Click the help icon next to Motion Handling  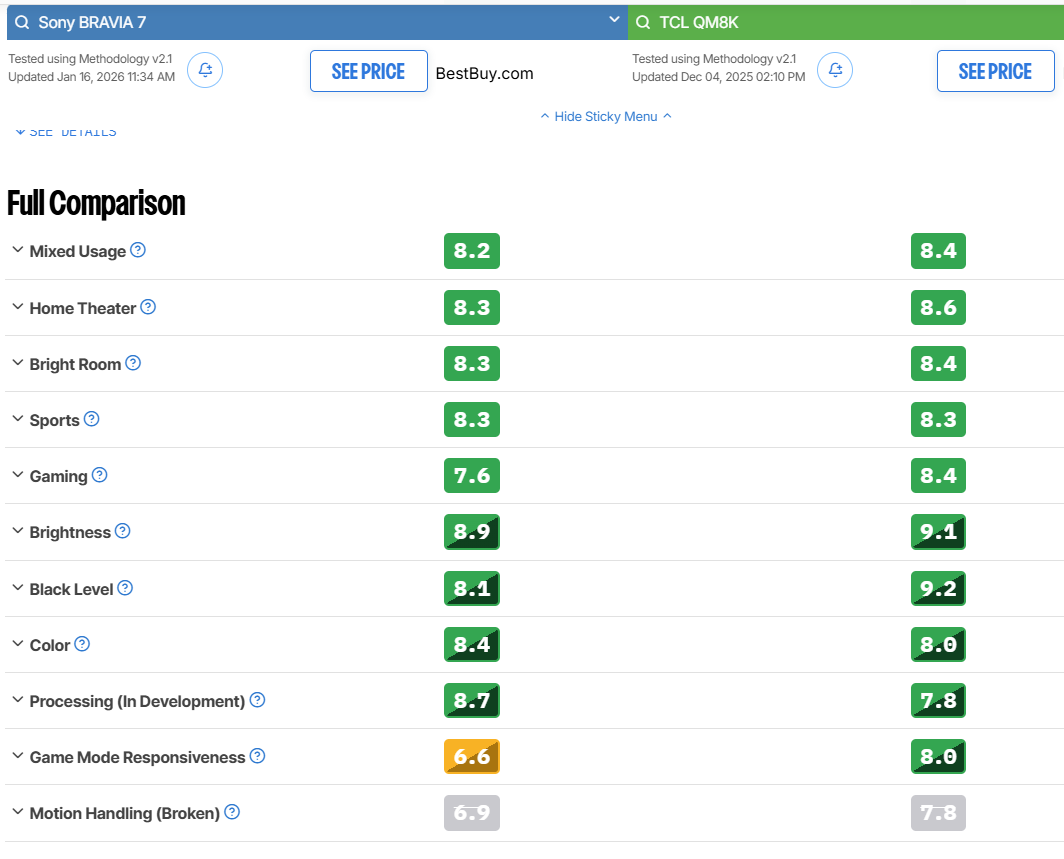(232, 812)
